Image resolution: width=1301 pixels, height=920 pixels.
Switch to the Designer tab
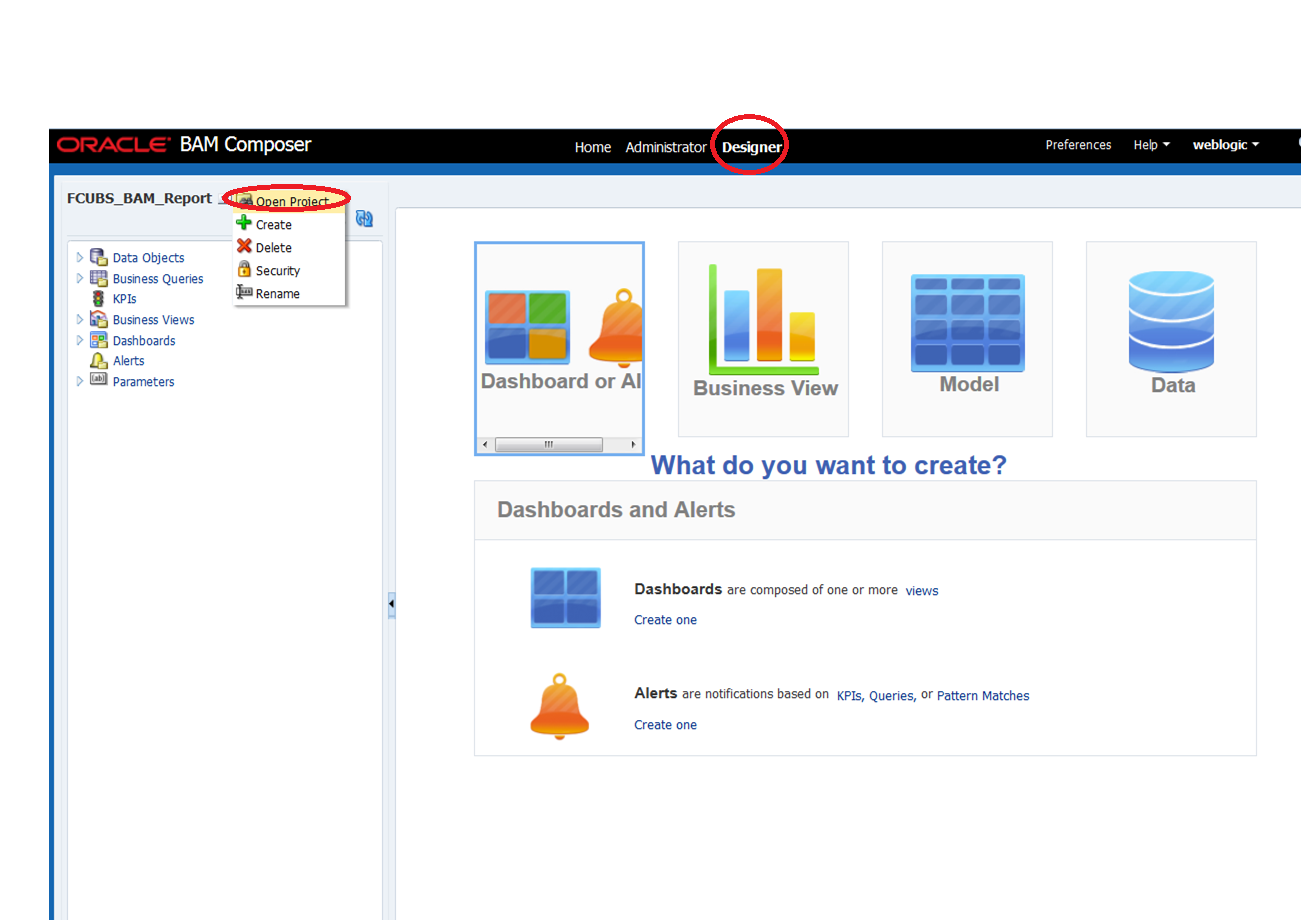tap(752, 147)
